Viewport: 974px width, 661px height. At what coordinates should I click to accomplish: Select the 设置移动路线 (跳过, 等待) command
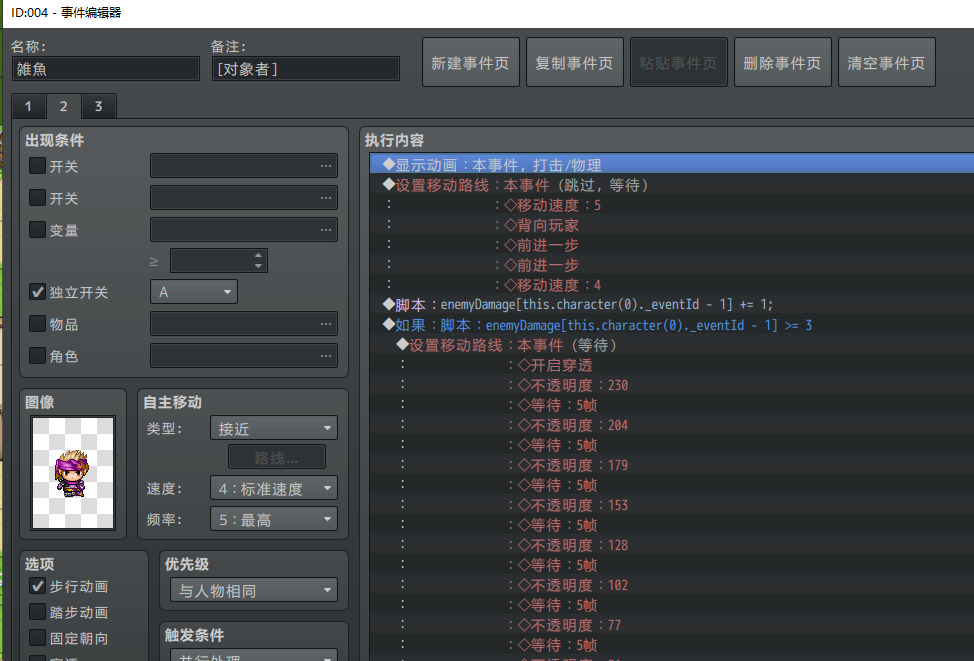(671, 185)
